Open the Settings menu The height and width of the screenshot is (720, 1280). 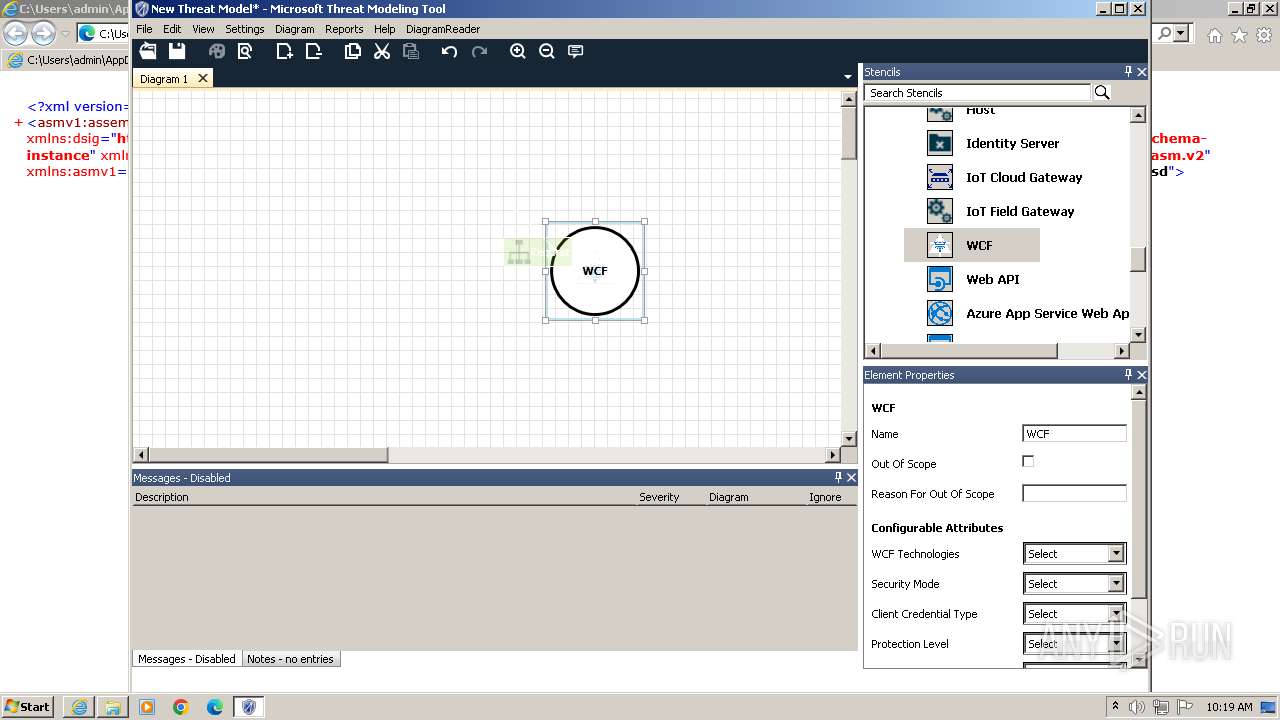pos(245,29)
